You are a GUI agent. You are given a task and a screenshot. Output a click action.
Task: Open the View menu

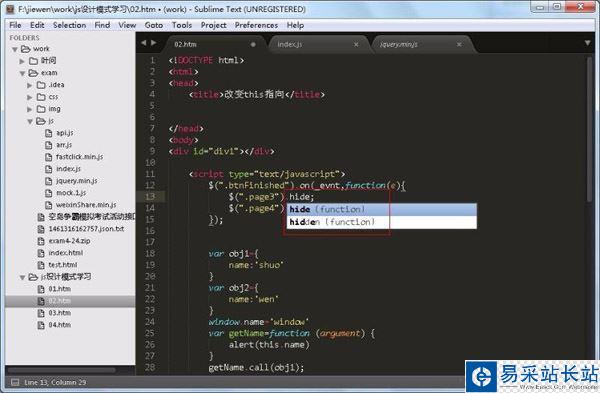pyautogui.click(x=127, y=25)
